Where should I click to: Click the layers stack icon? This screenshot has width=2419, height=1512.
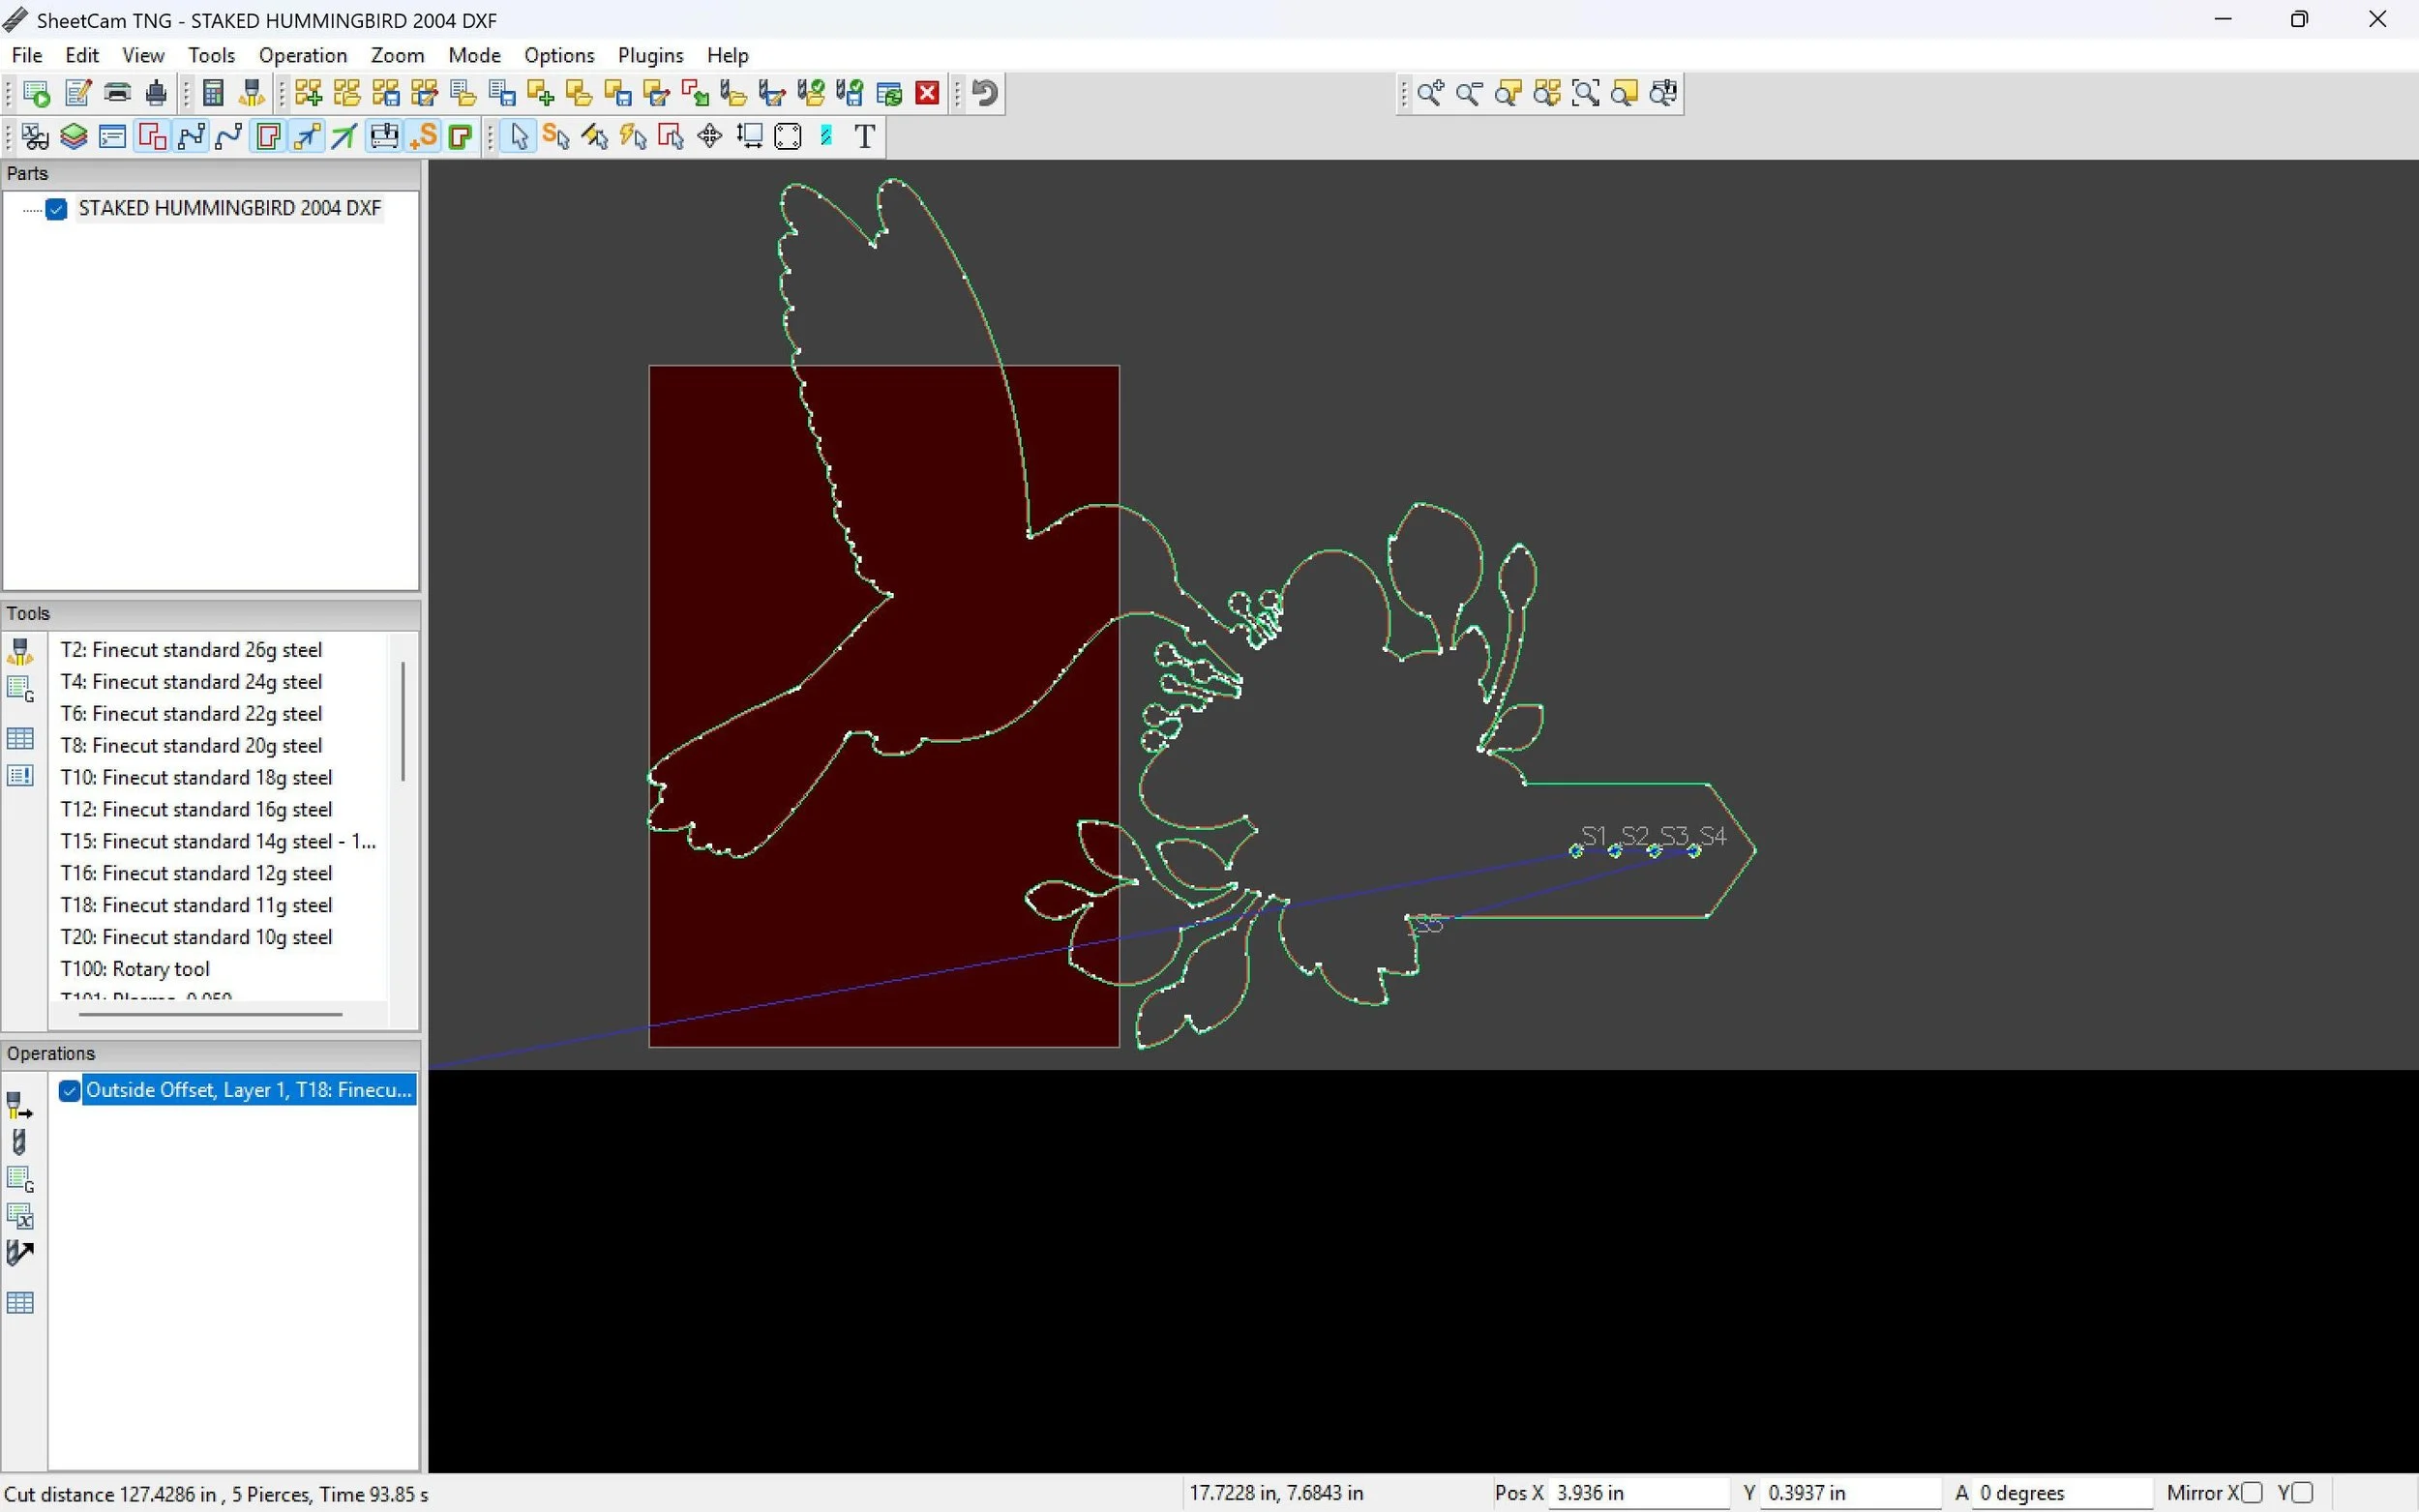[74, 136]
